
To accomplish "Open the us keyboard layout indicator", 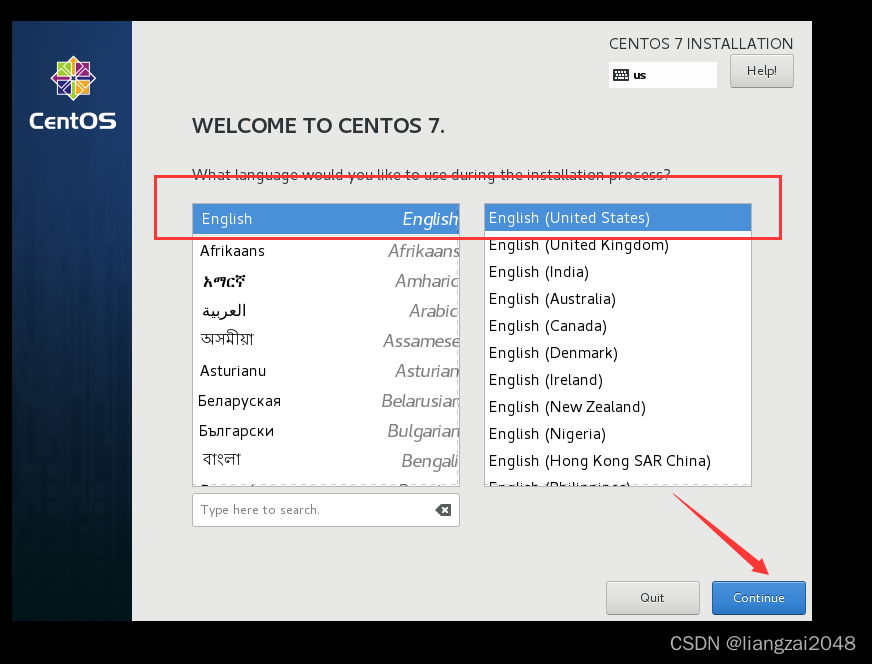I will coord(662,75).
